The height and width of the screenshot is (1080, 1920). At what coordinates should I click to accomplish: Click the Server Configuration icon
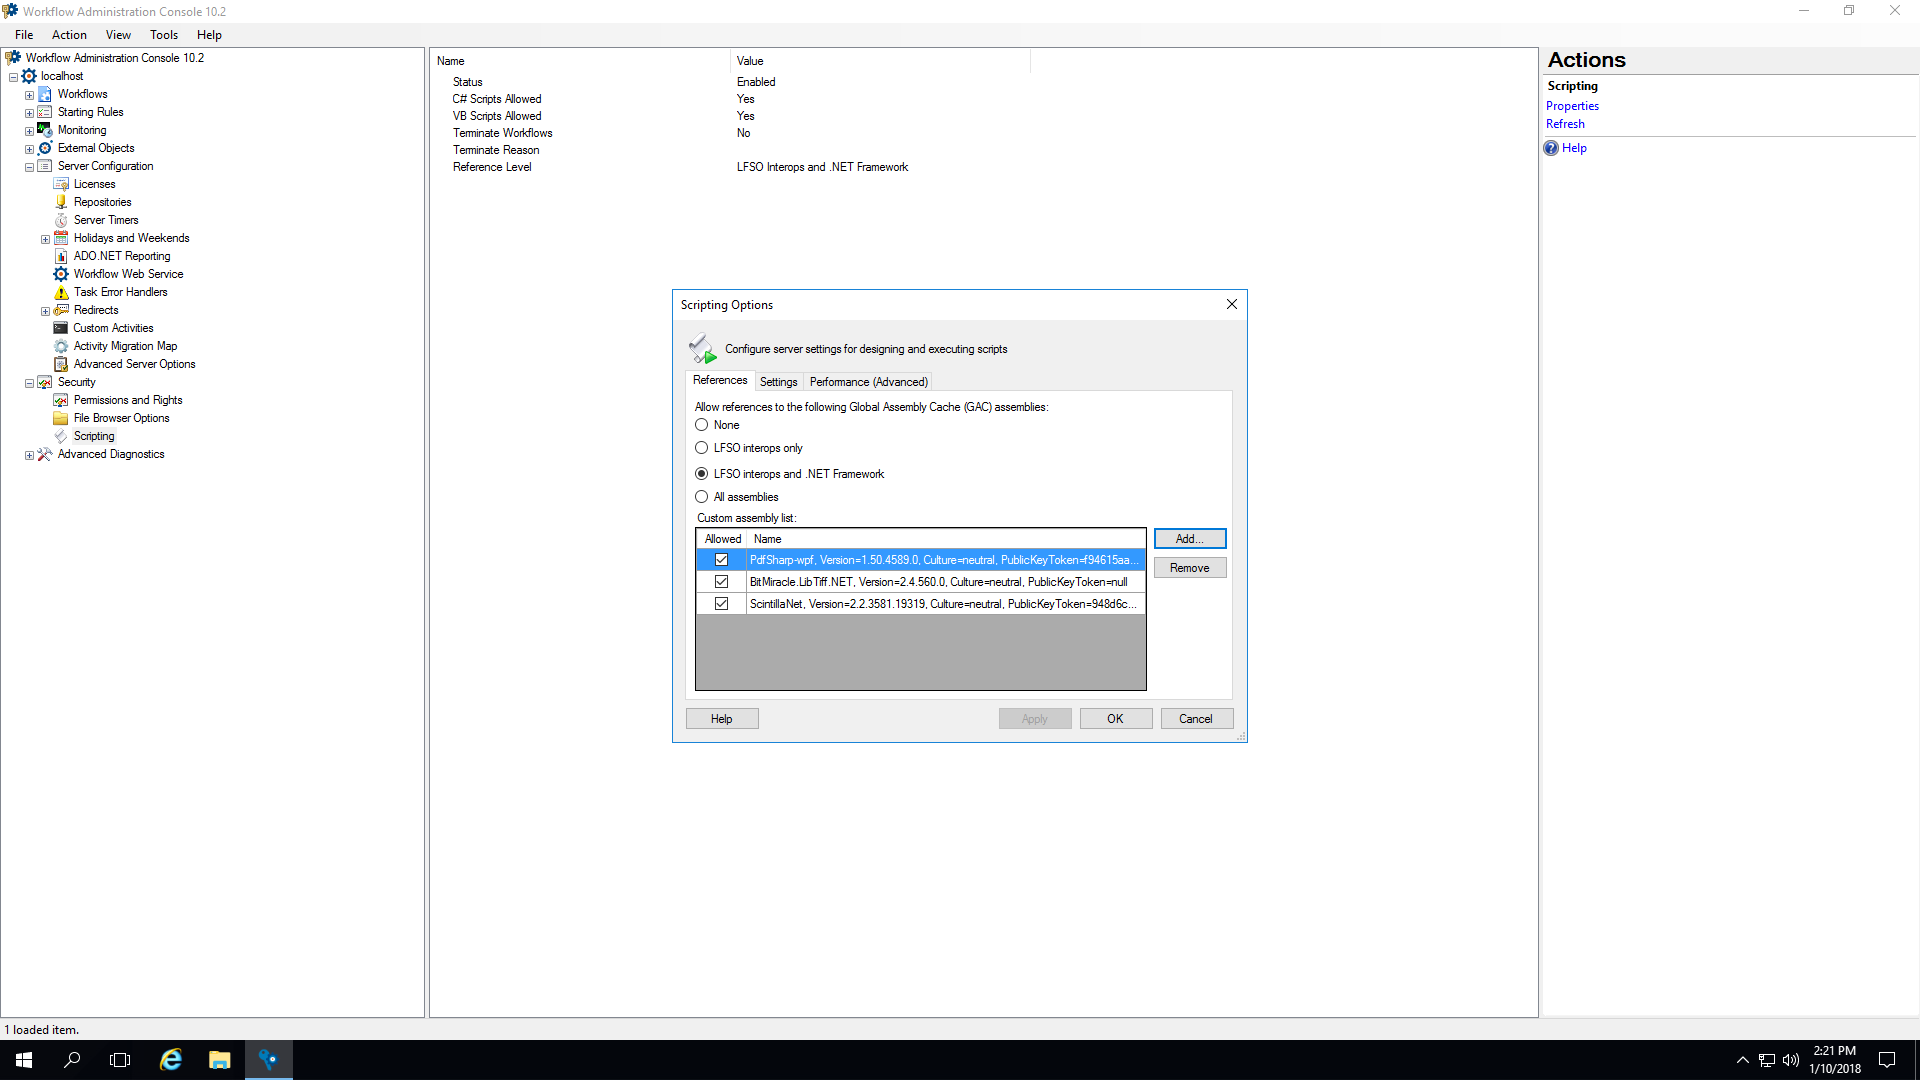45,166
